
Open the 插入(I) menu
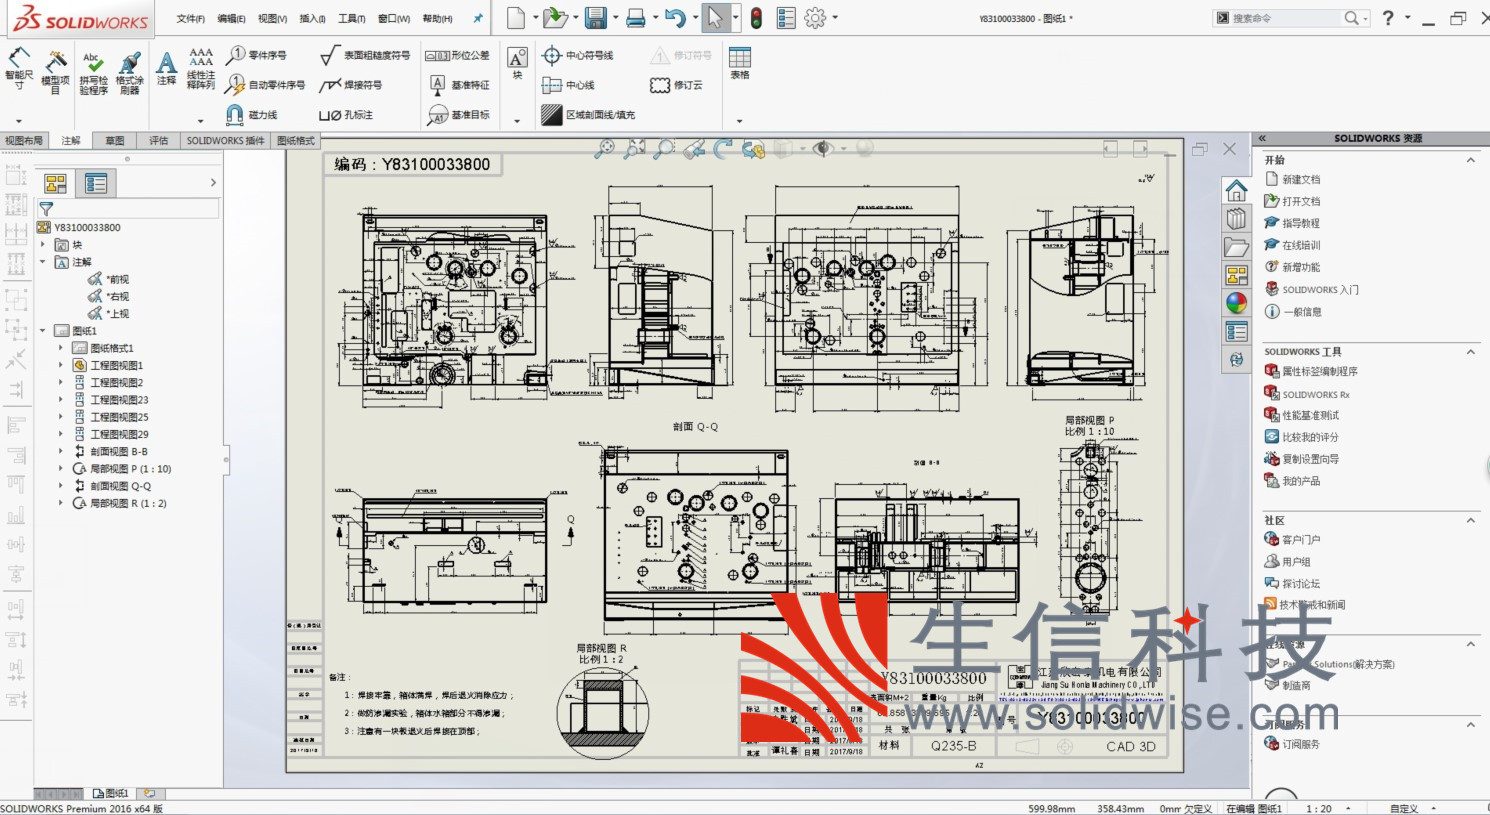point(312,19)
